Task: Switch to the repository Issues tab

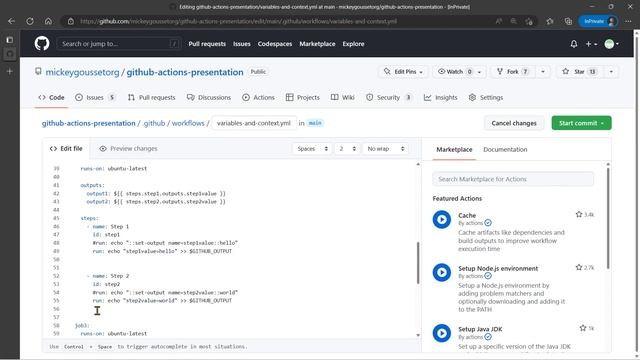Action: point(96,98)
